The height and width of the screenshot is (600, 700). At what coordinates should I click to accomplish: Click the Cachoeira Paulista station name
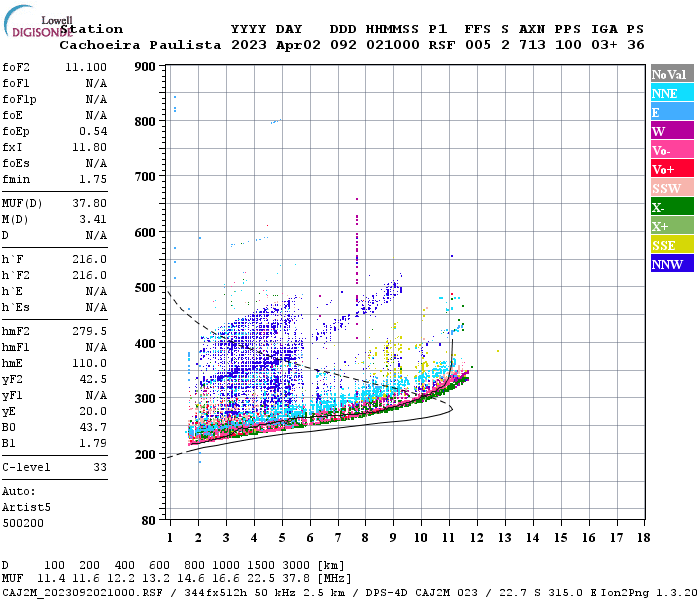pyautogui.click(x=140, y=45)
